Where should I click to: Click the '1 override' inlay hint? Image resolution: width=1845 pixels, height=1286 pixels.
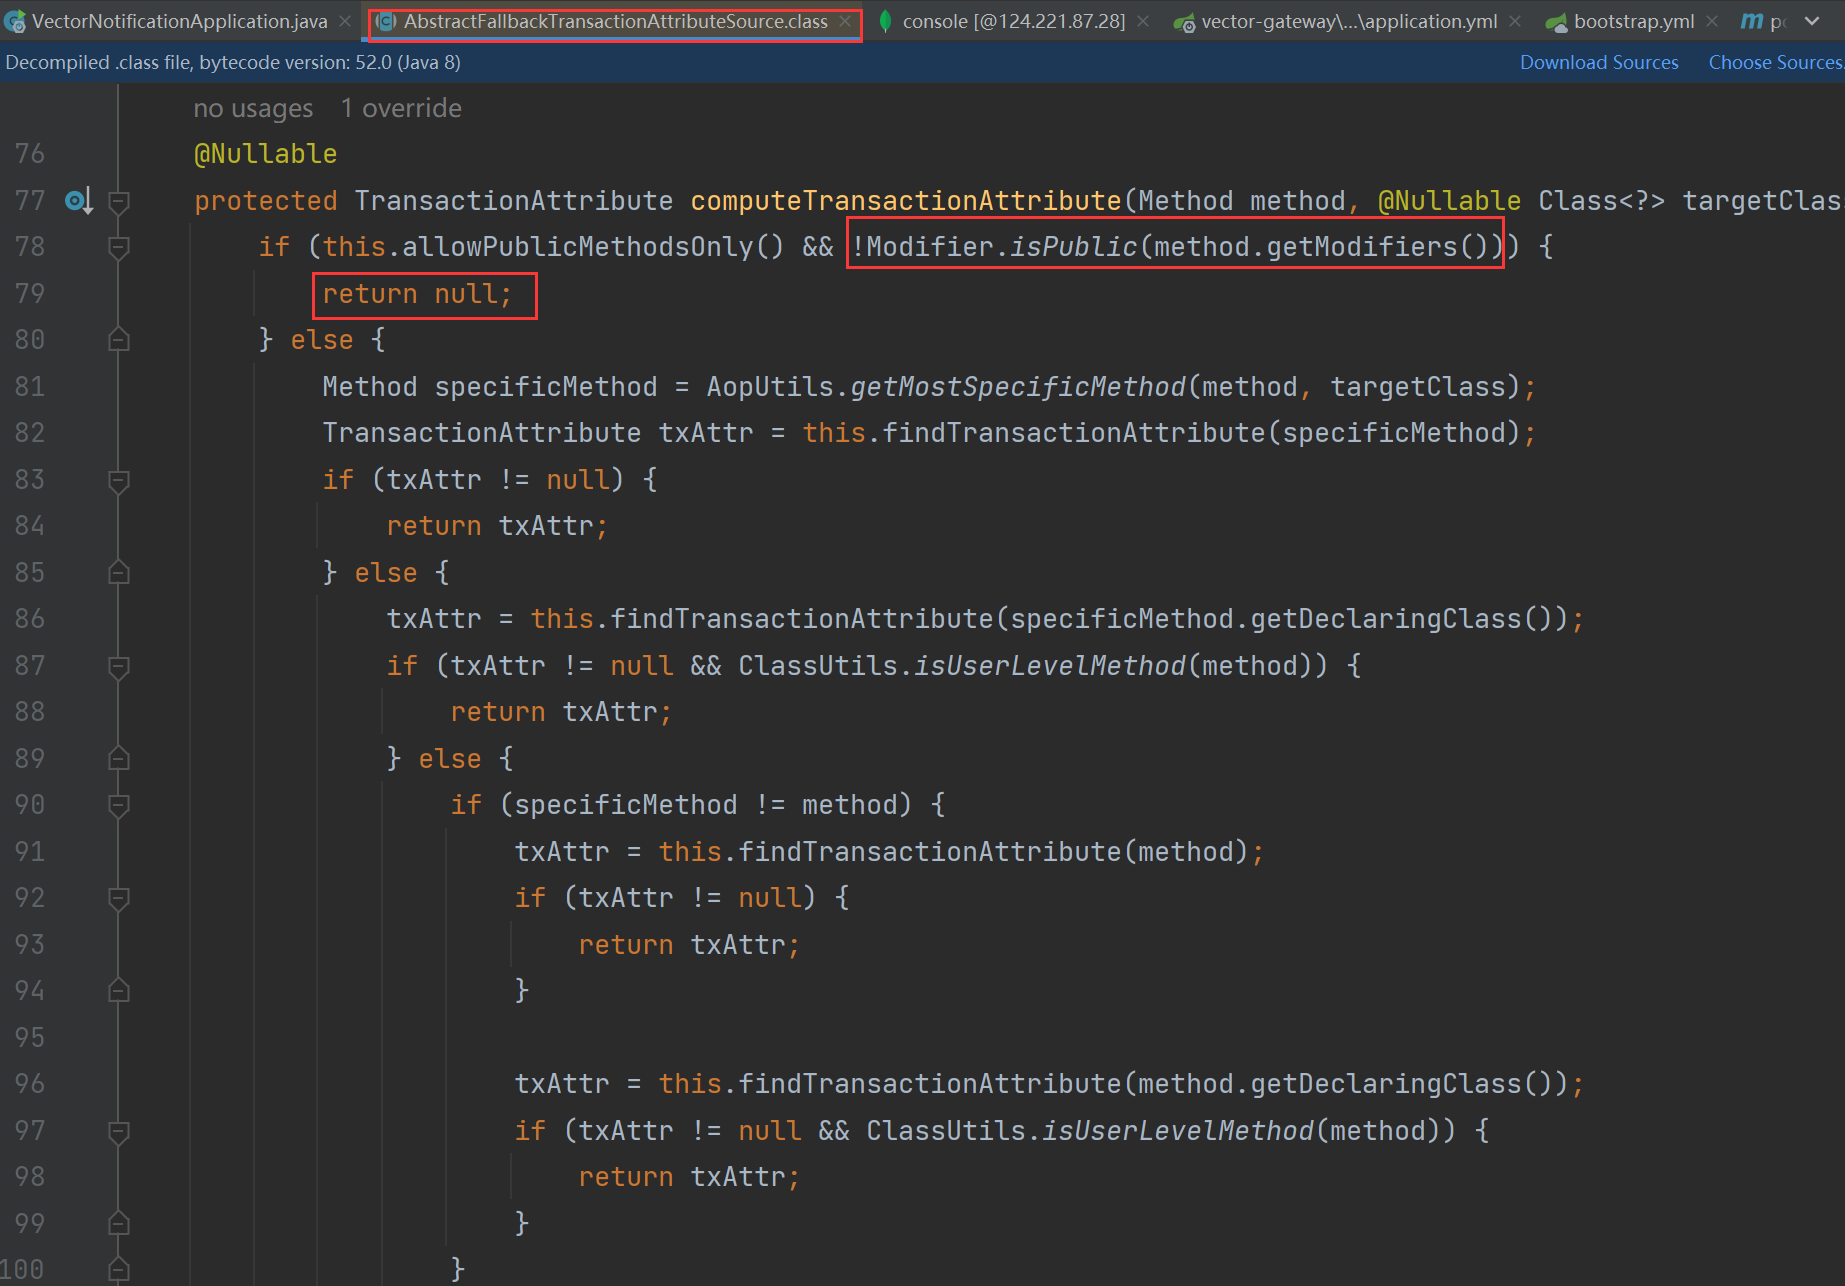coord(401,108)
